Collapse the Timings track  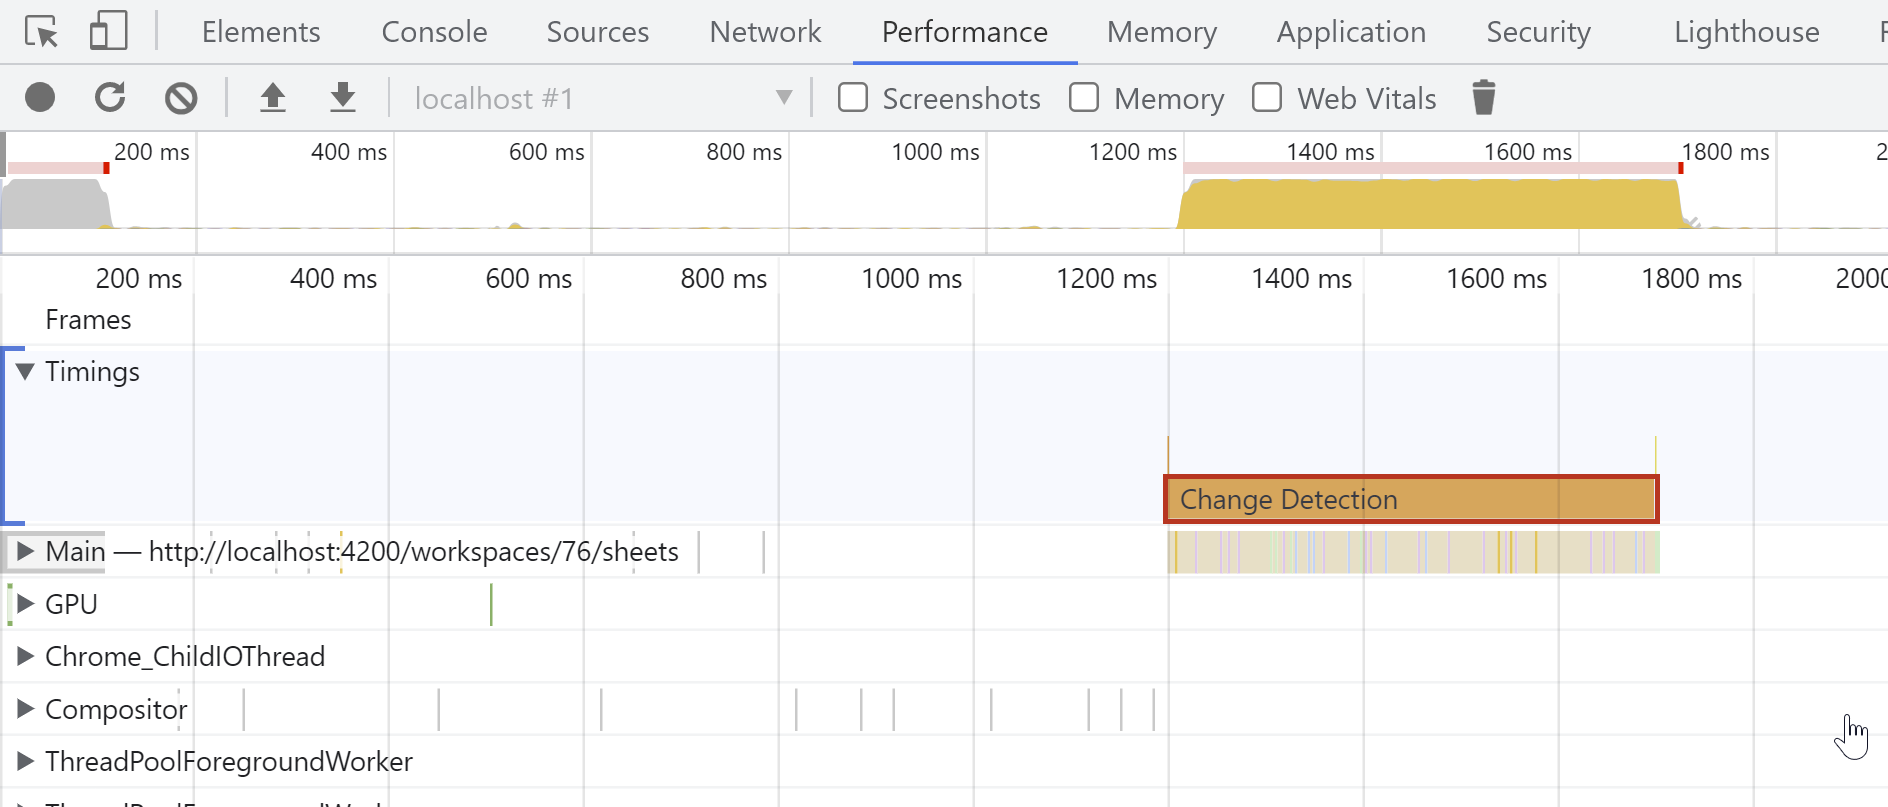26,371
